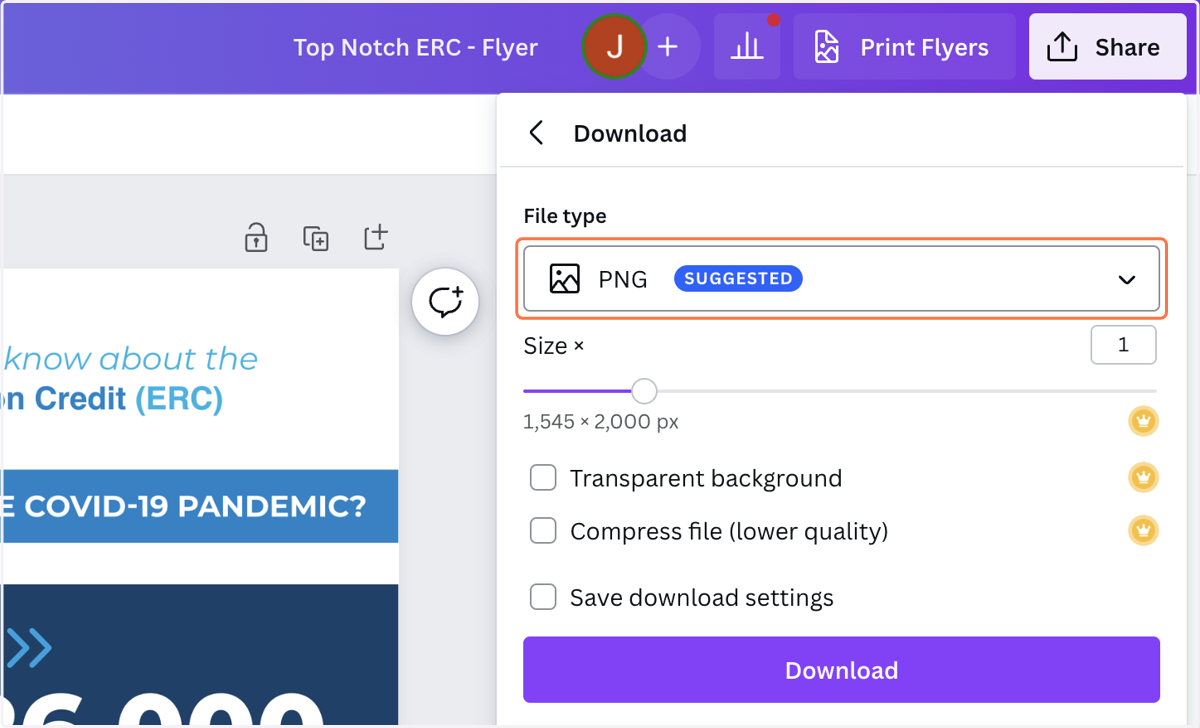1200x728 pixels.
Task: Tick Save download settings checkbox
Action: click(543, 598)
